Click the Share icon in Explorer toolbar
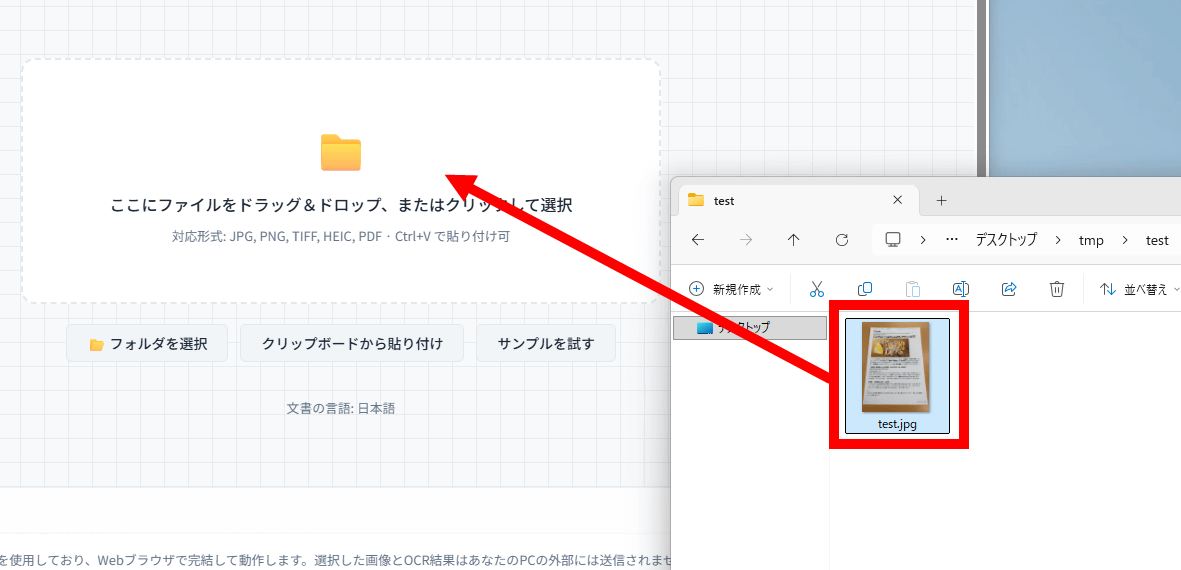Viewport: 1181px width, 570px height. (1009, 289)
